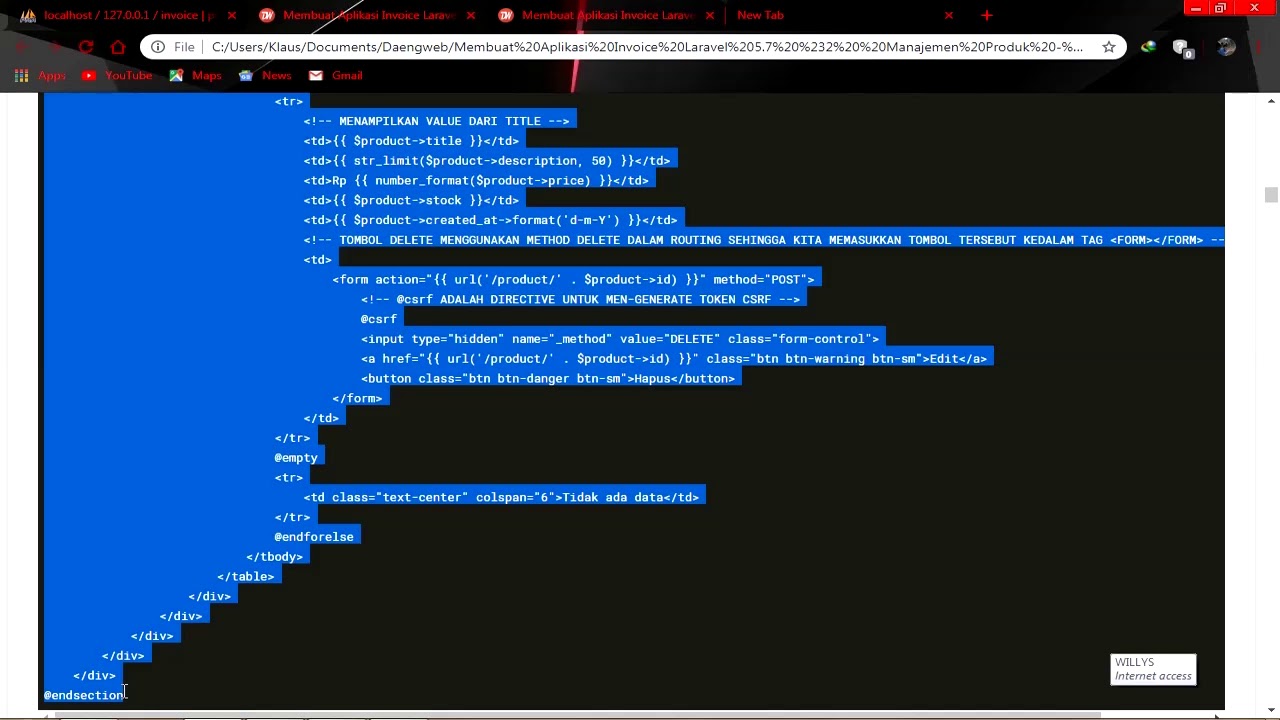
Task: Click the WILLYS Internet access notification
Action: 1153,669
